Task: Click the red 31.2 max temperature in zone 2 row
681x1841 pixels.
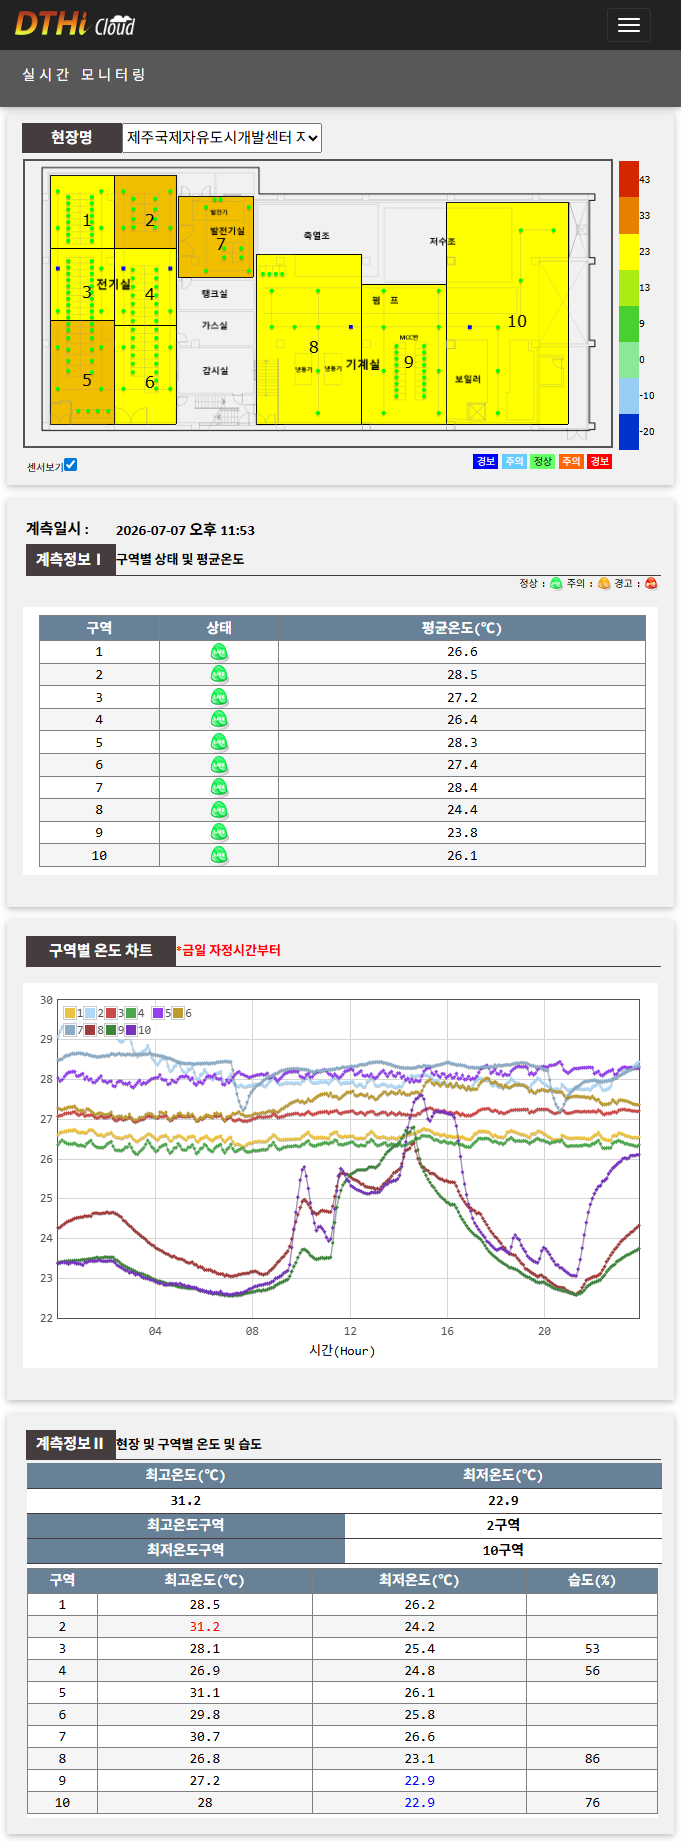Action: [204, 1627]
